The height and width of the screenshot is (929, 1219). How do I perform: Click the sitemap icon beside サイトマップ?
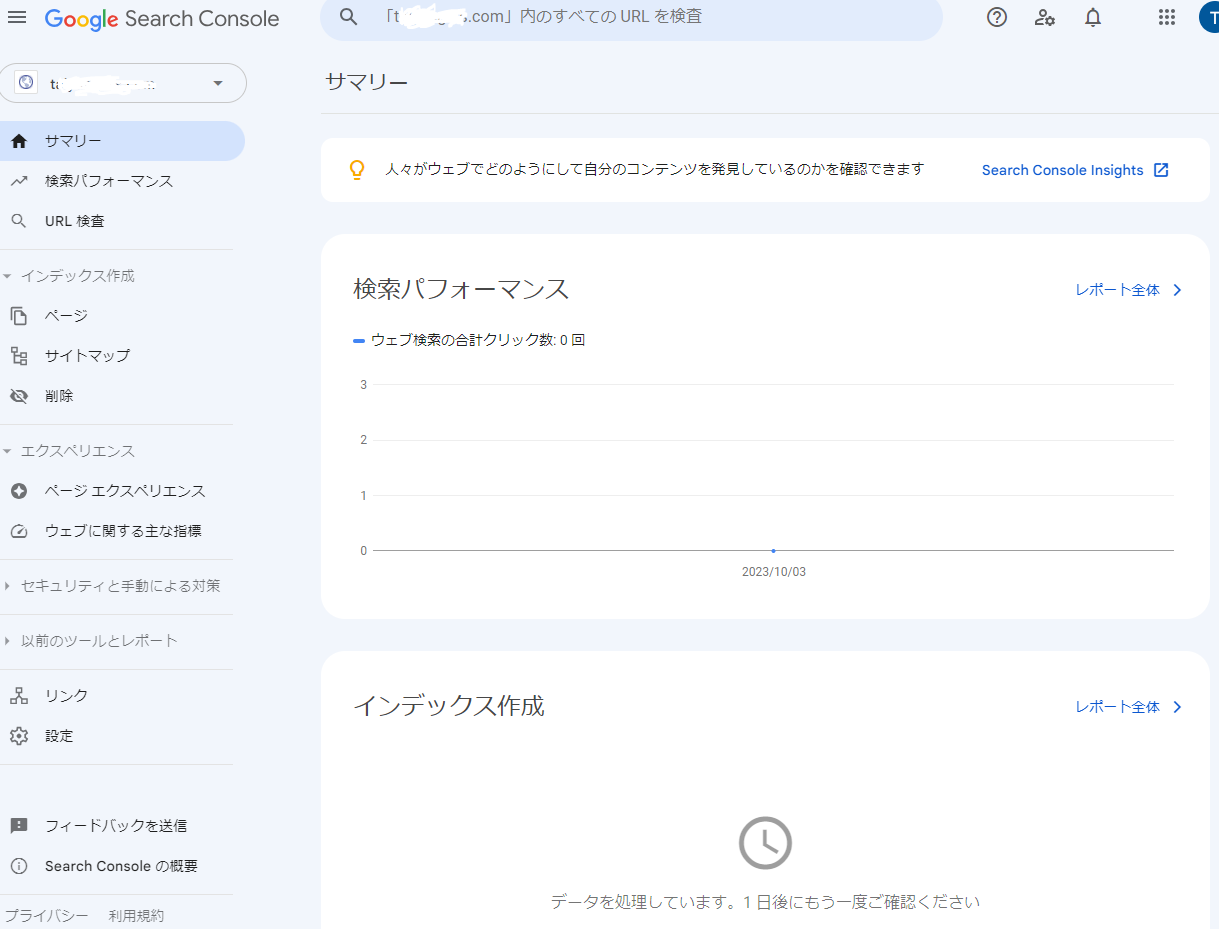pos(19,356)
